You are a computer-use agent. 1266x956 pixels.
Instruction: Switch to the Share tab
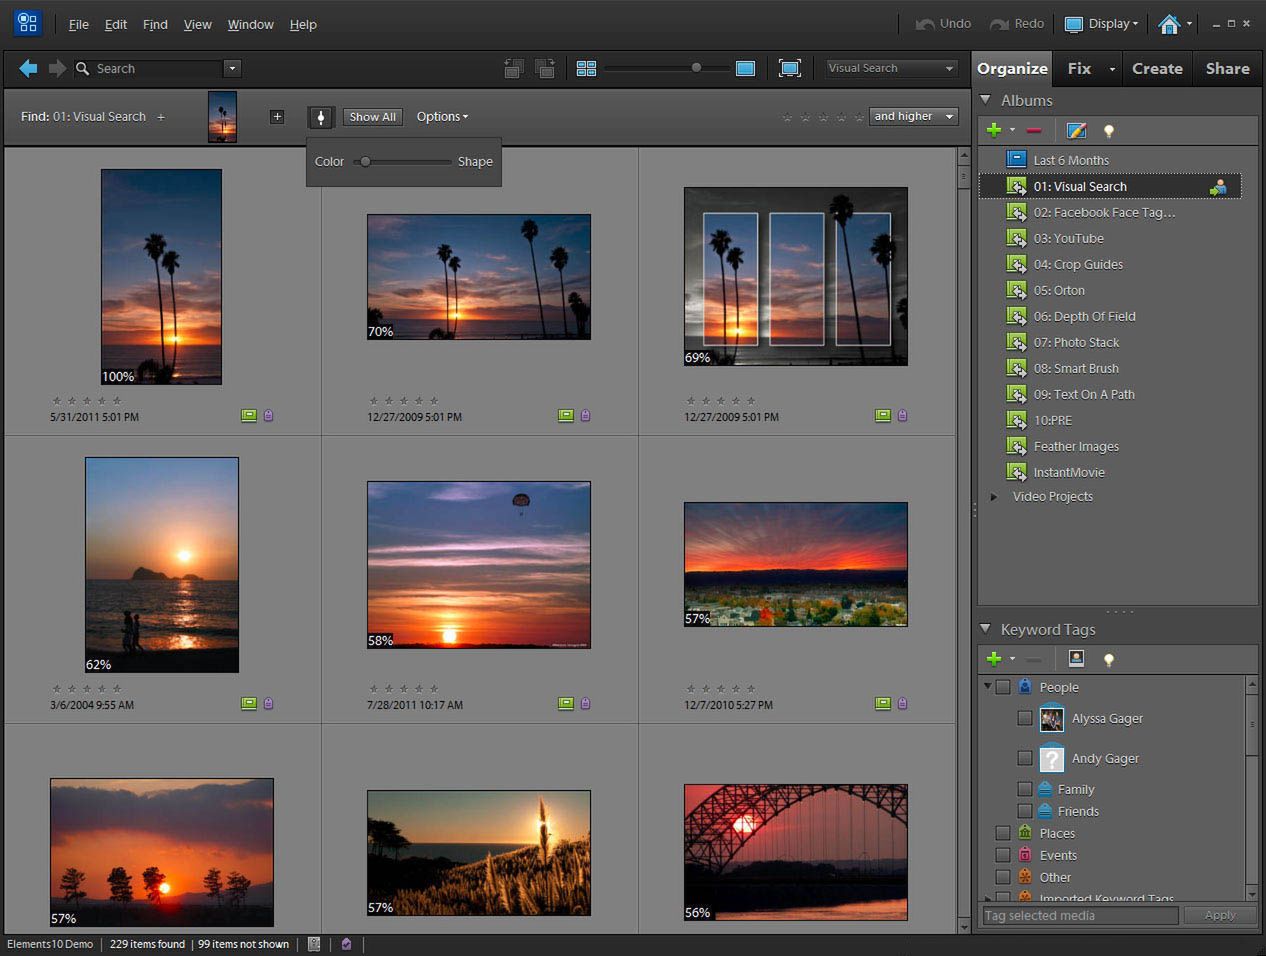[1227, 68]
